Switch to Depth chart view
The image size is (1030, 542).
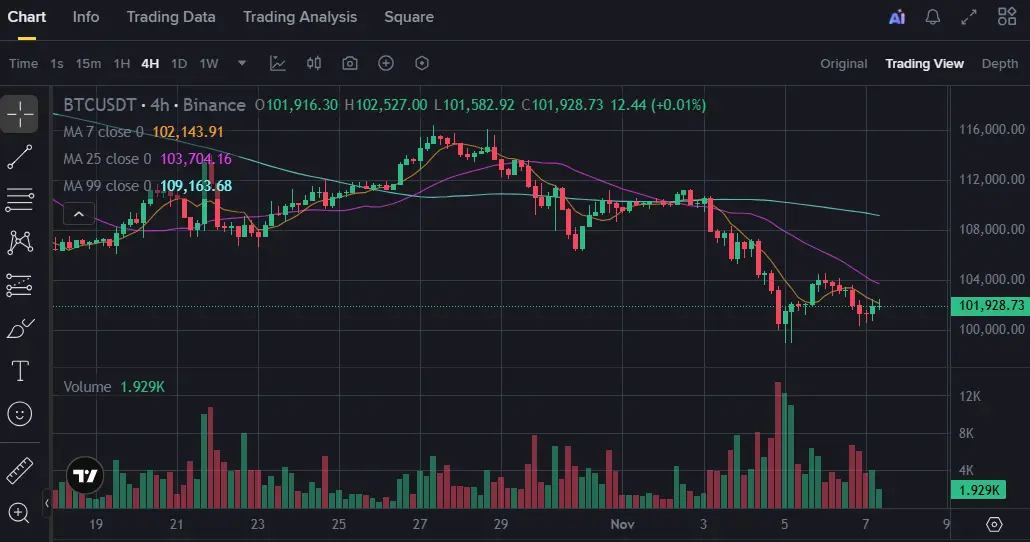coord(1000,64)
